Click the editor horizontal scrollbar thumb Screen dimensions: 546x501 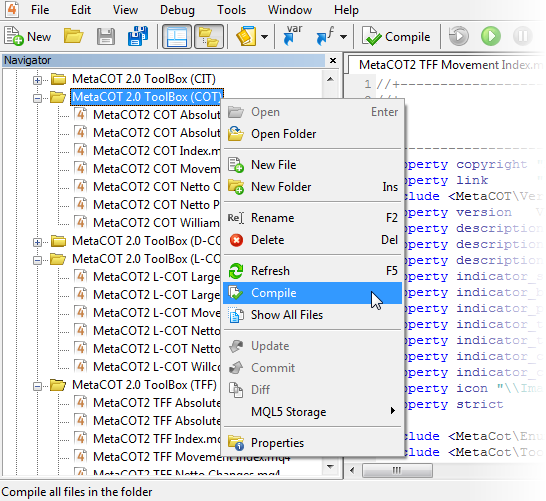[x=397, y=470]
